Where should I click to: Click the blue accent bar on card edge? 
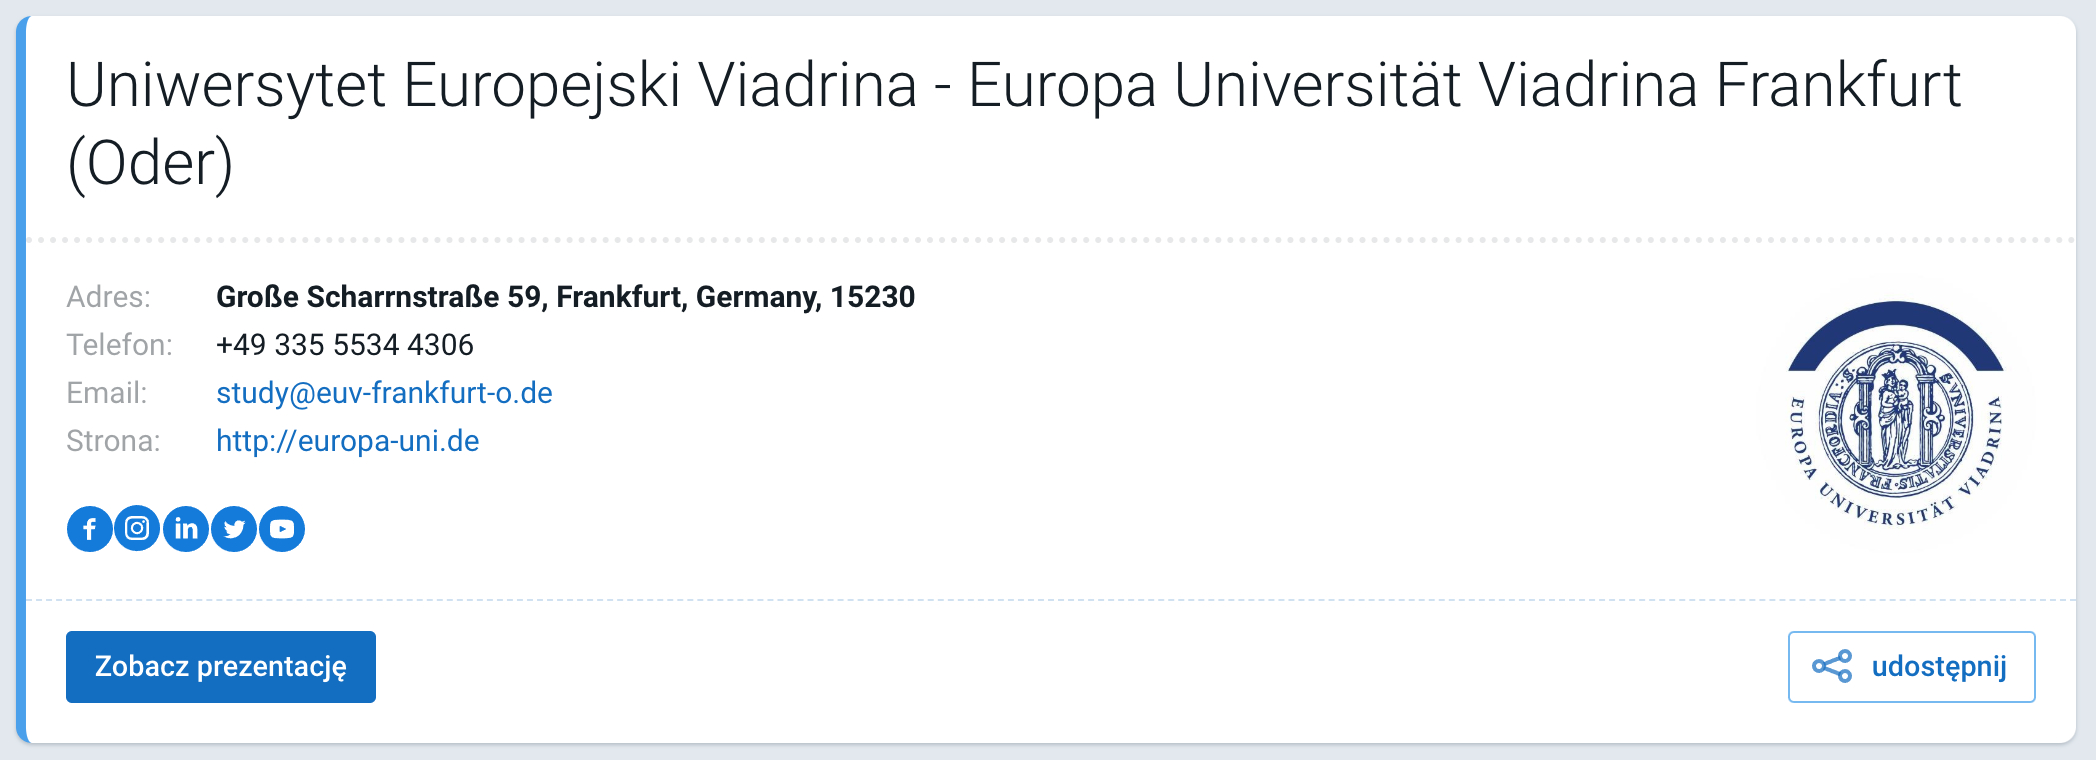[21, 380]
